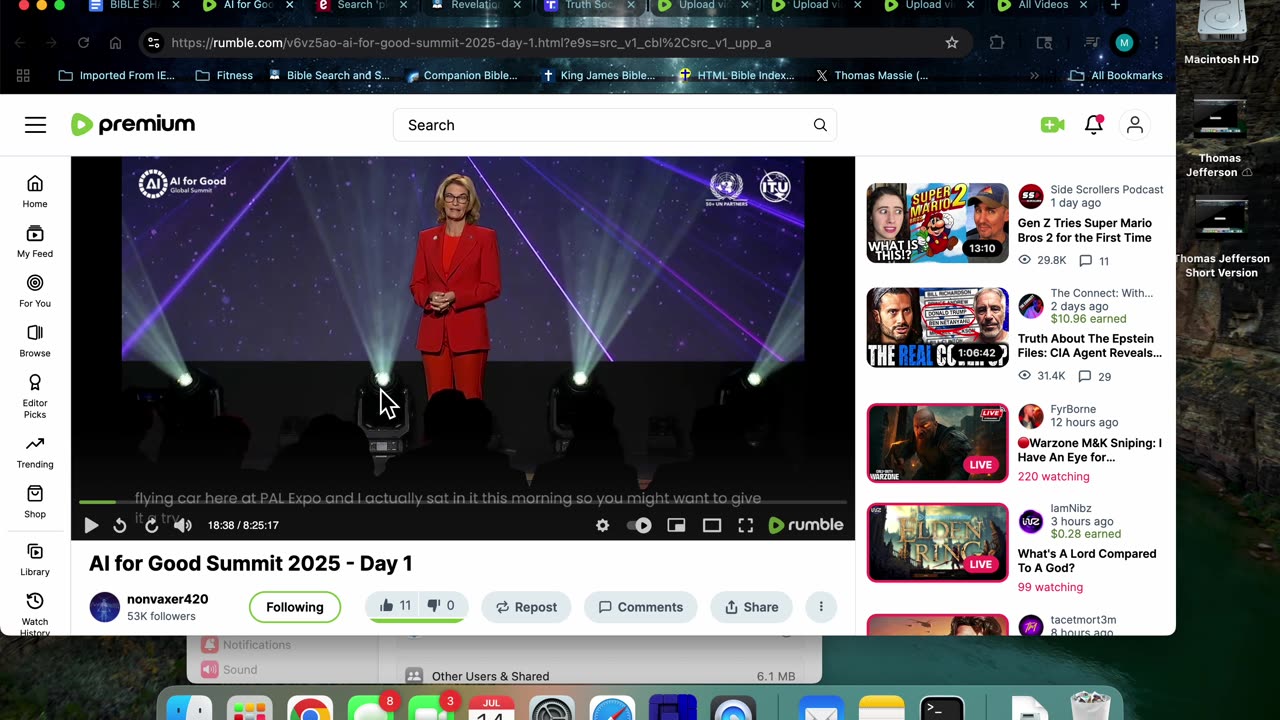Go to Home in Rumble sidebar
This screenshot has width=1280, height=720.
point(35,191)
